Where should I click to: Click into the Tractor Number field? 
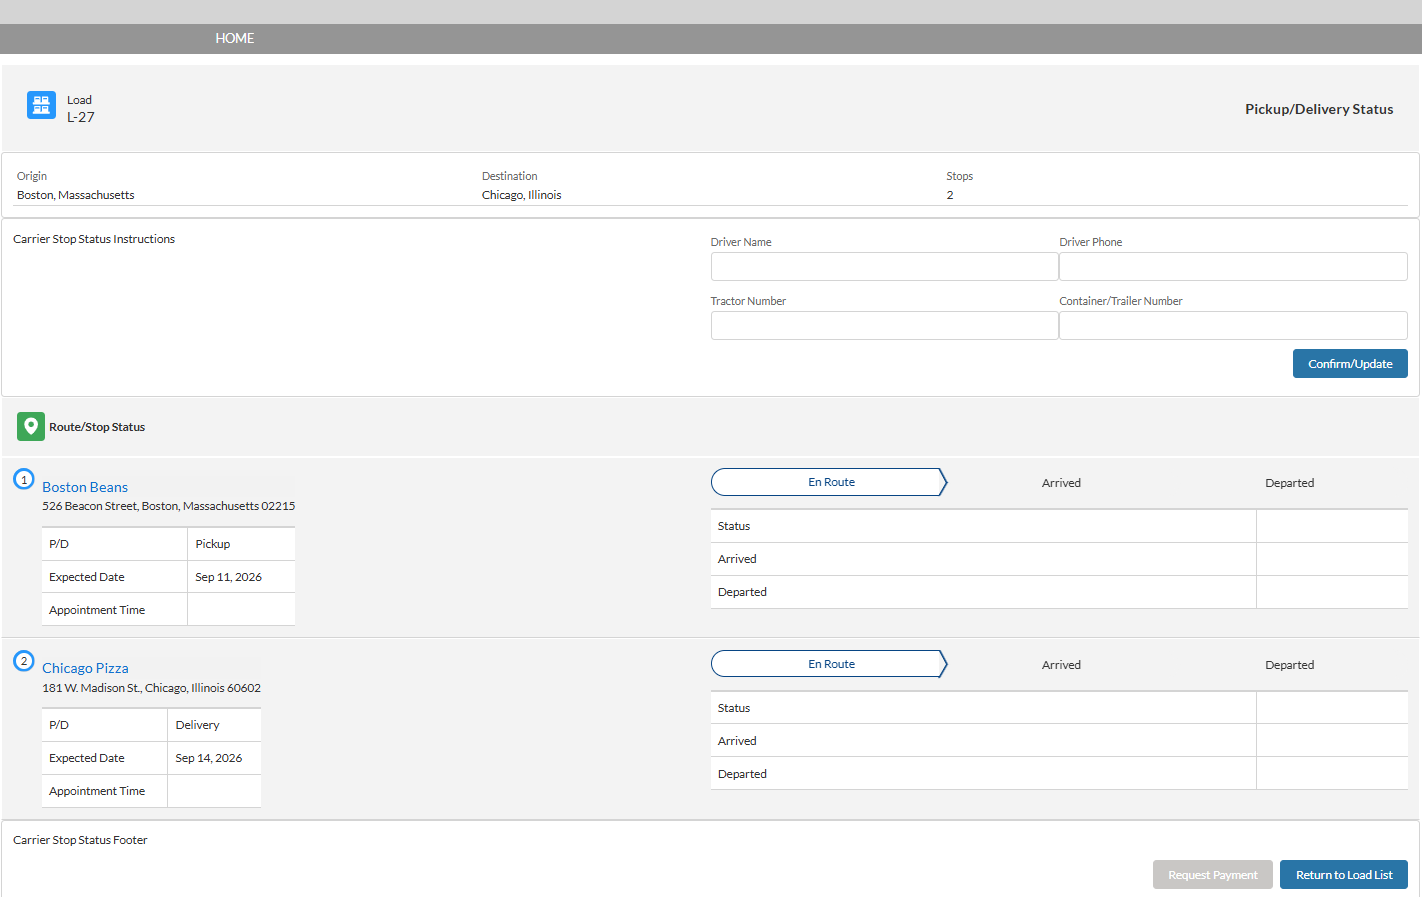(x=884, y=325)
